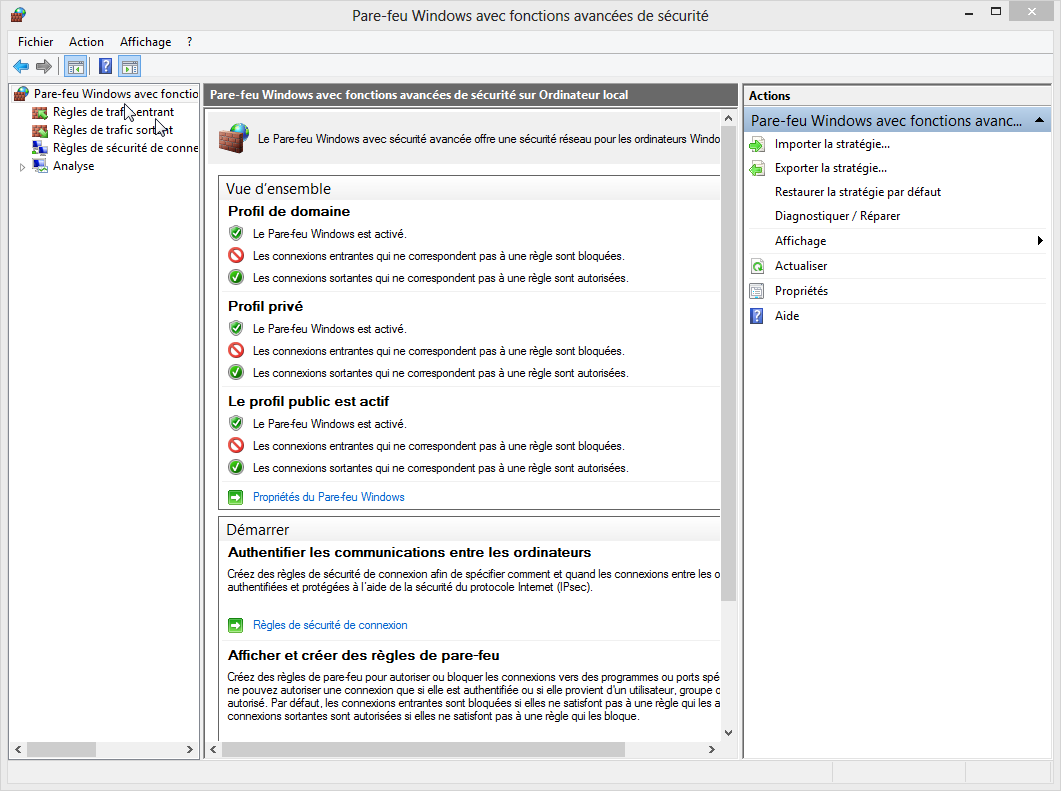Open Propriétés du Pare-feu Windows link
Image resolution: width=1061 pixels, height=791 pixels.
pyautogui.click(x=328, y=497)
